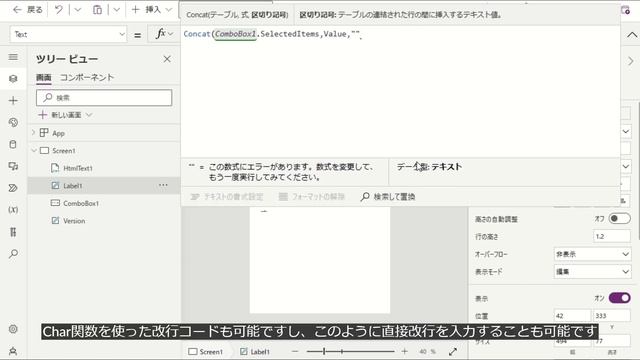
Task: Open the undo history dropdown arrow
Action: tap(78, 10)
